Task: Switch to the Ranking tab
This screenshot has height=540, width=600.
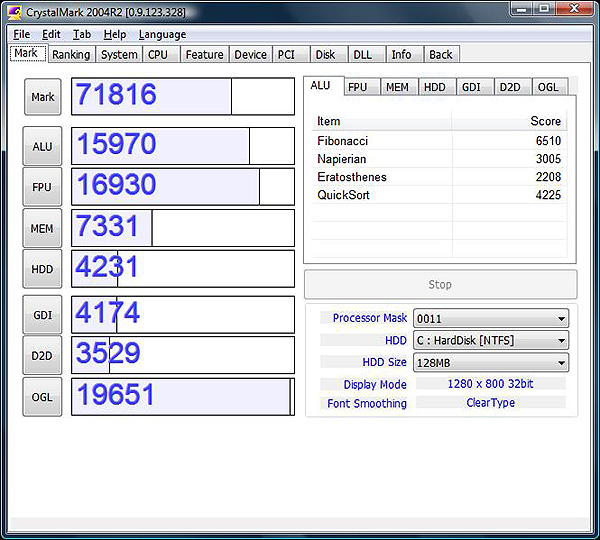Action: [71, 54]
